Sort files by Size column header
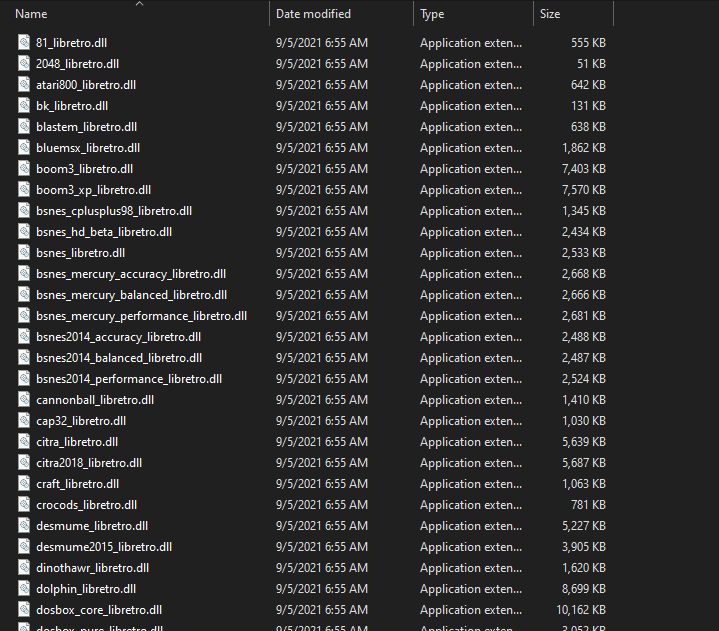The height and width of the screenshot is (631, 719). pos(550,14)
